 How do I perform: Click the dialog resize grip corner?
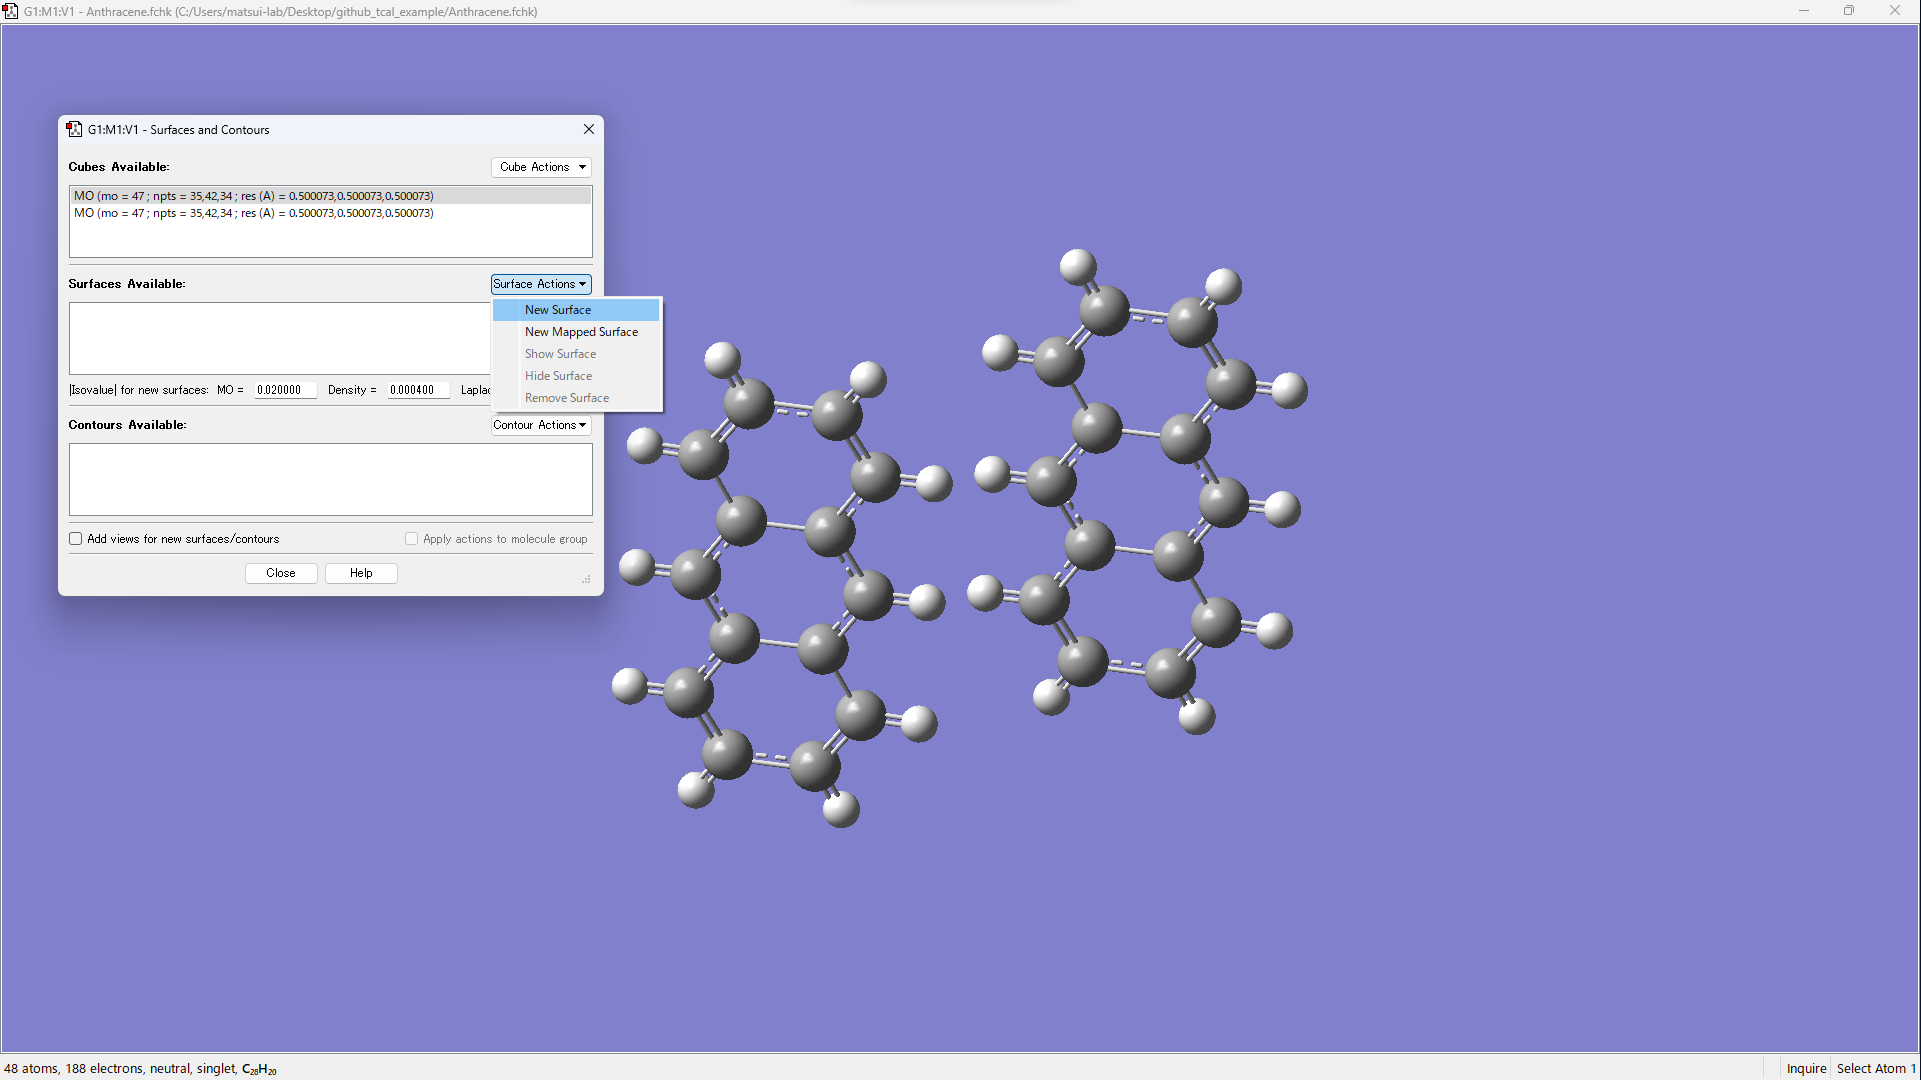pos(587,580)
